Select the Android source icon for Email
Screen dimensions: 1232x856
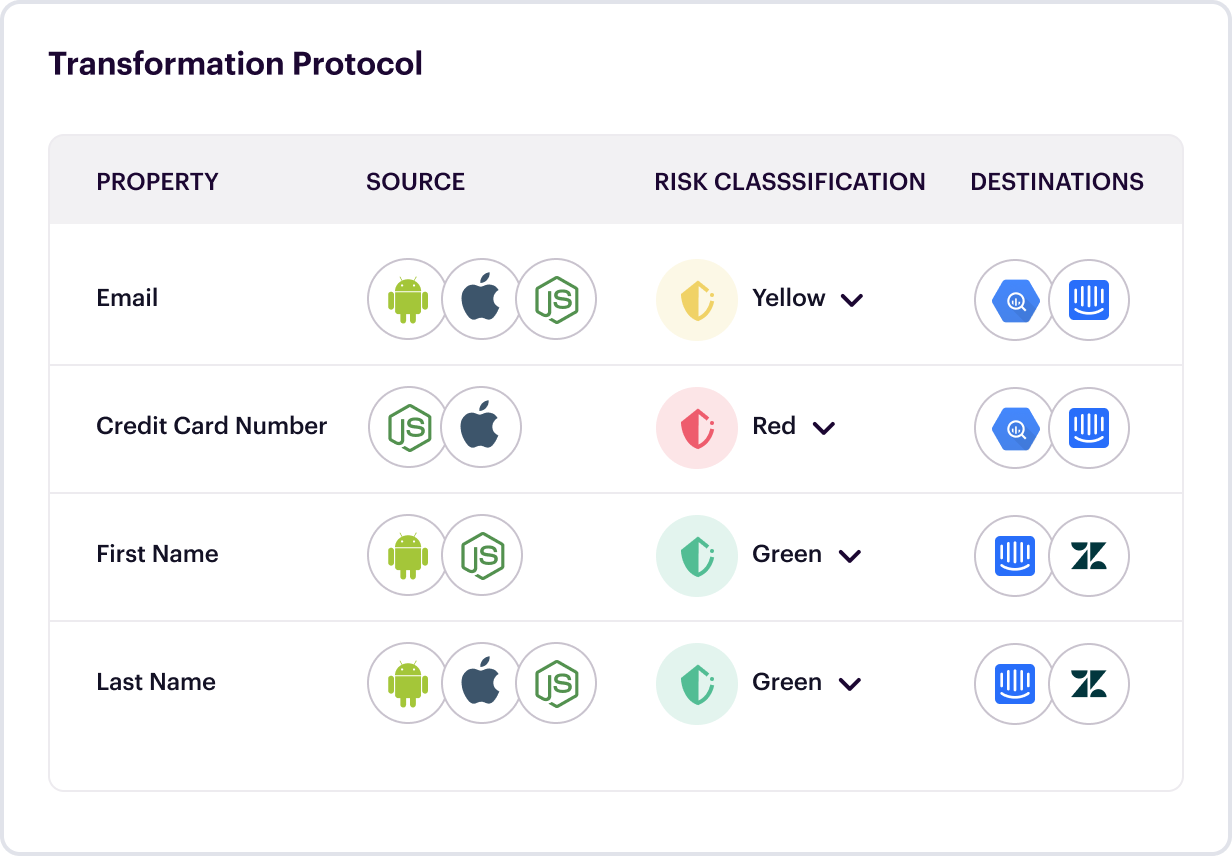pos(407,299)
